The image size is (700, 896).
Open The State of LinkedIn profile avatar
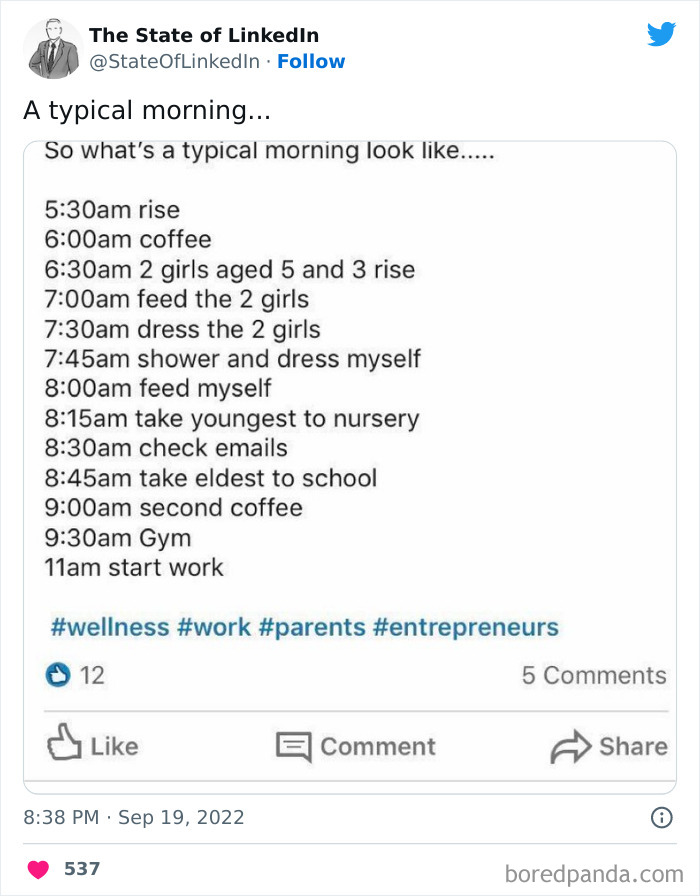point(49,47)
